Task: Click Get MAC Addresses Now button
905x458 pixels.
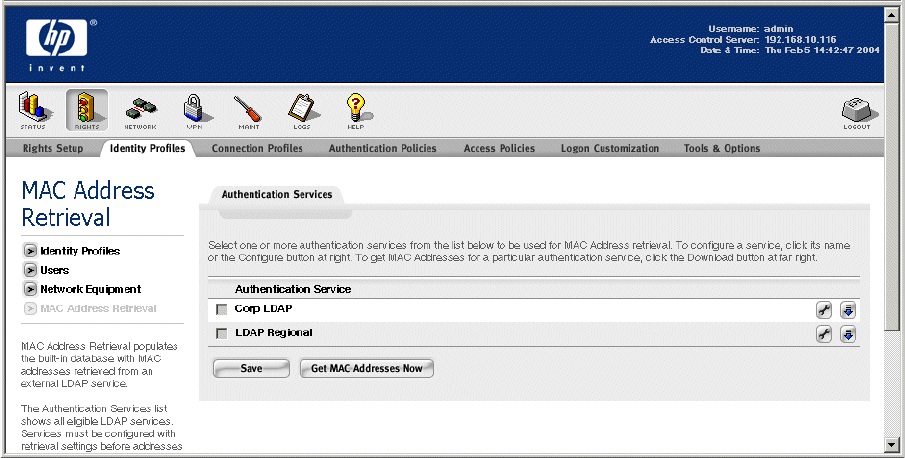Action: [367, 369]
